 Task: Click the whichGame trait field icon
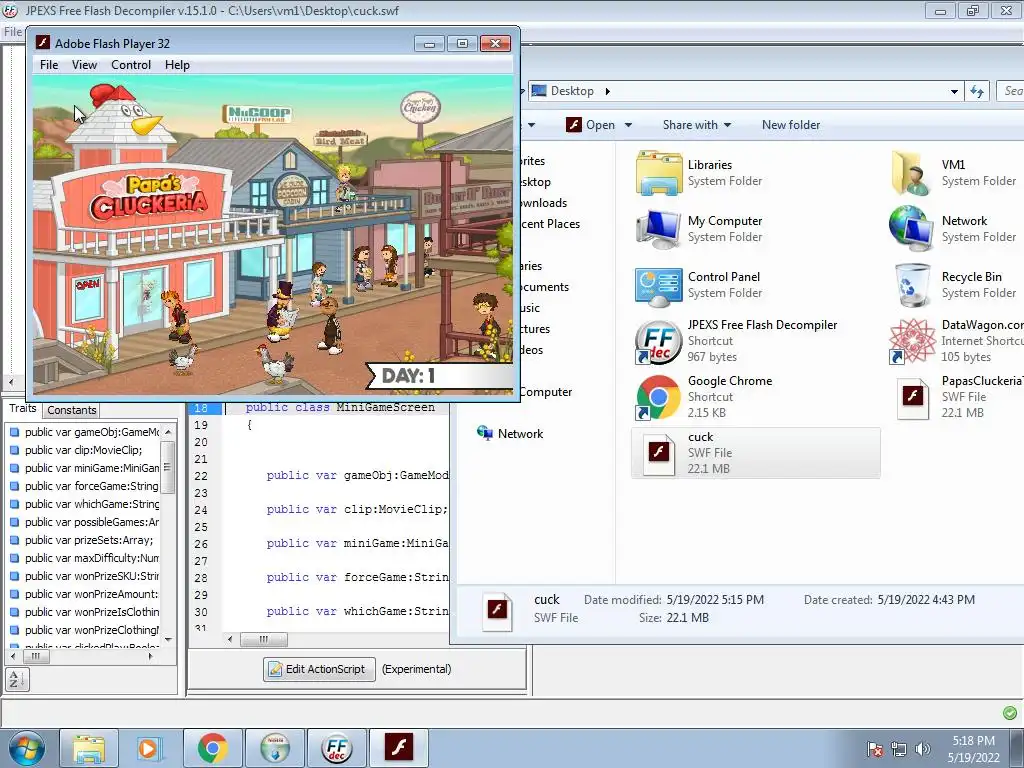pyautogui.click(x=14, y=504)
